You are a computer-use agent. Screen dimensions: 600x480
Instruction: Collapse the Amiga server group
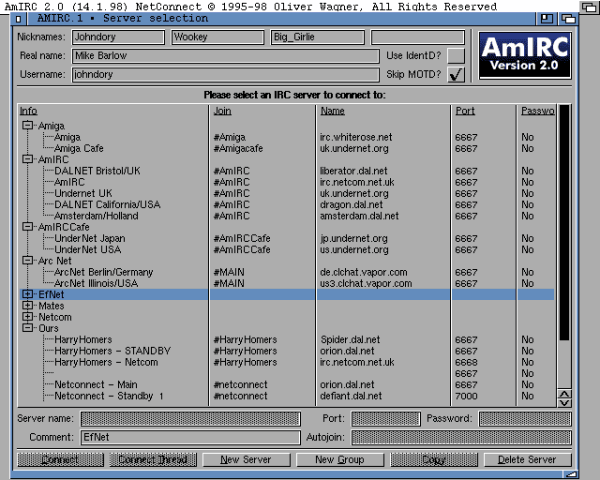27,126
